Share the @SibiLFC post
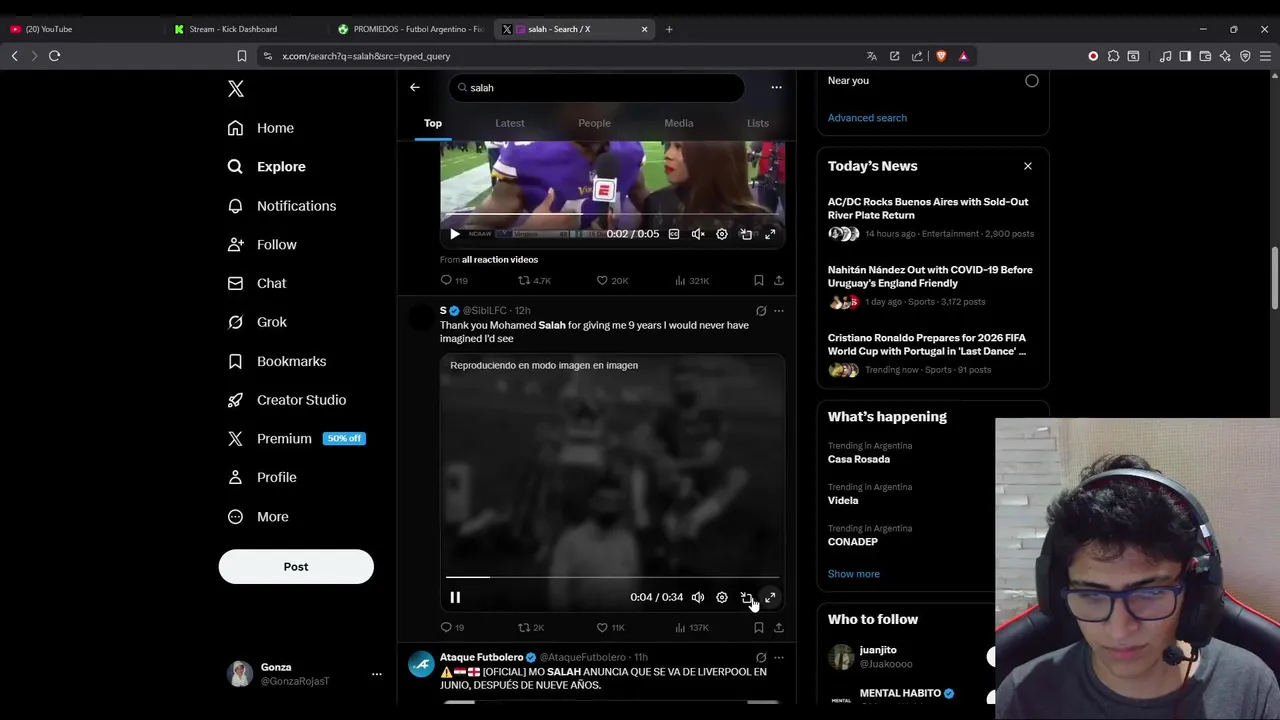Image resolution: width=1280 pixels, height=720 pixels. (x=779, y=628)
